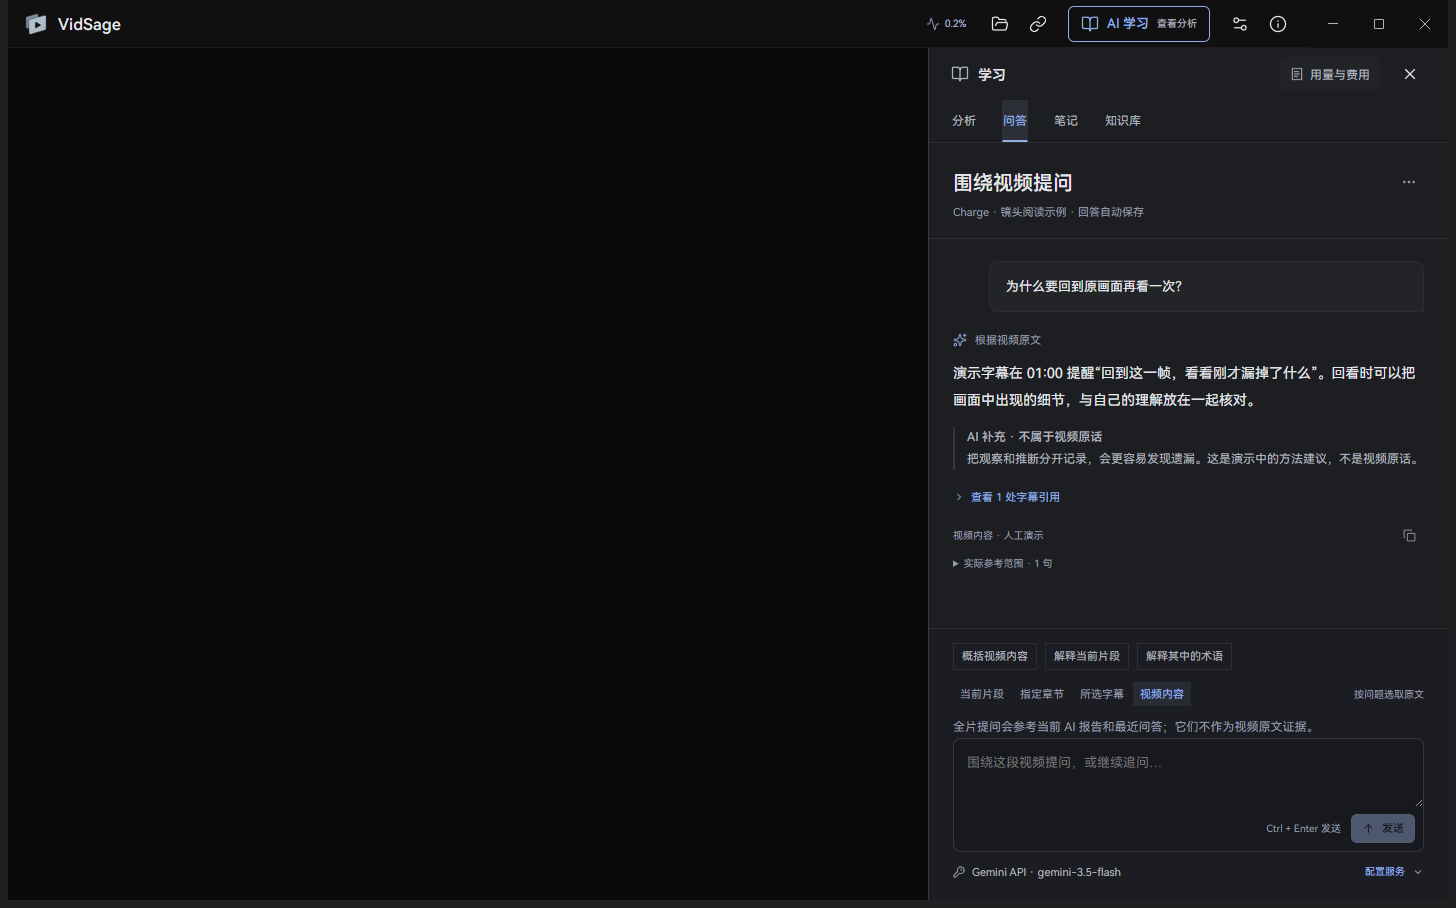Switch to the 分析 tab

[x=964, y=121]
